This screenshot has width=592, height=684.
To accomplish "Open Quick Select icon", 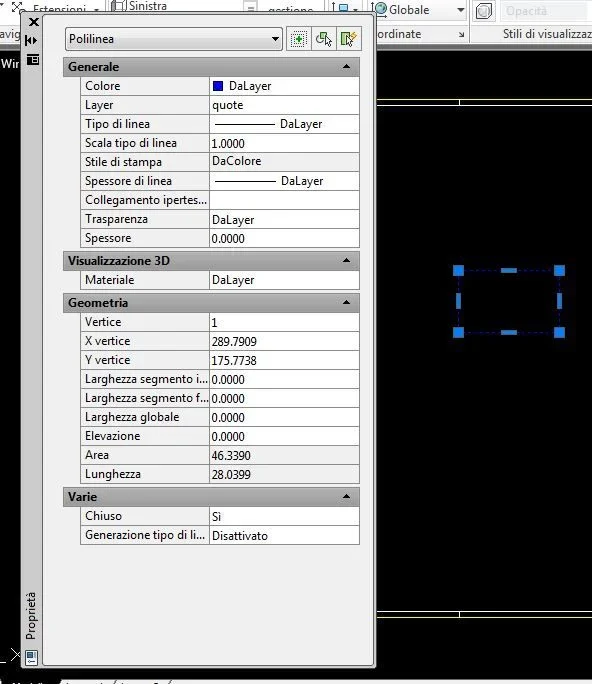I will pyautogui.click(x=348, y=39).
